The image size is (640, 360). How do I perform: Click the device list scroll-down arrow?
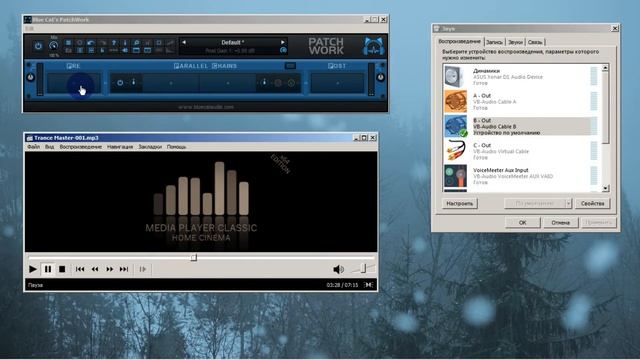coord(605,188)
